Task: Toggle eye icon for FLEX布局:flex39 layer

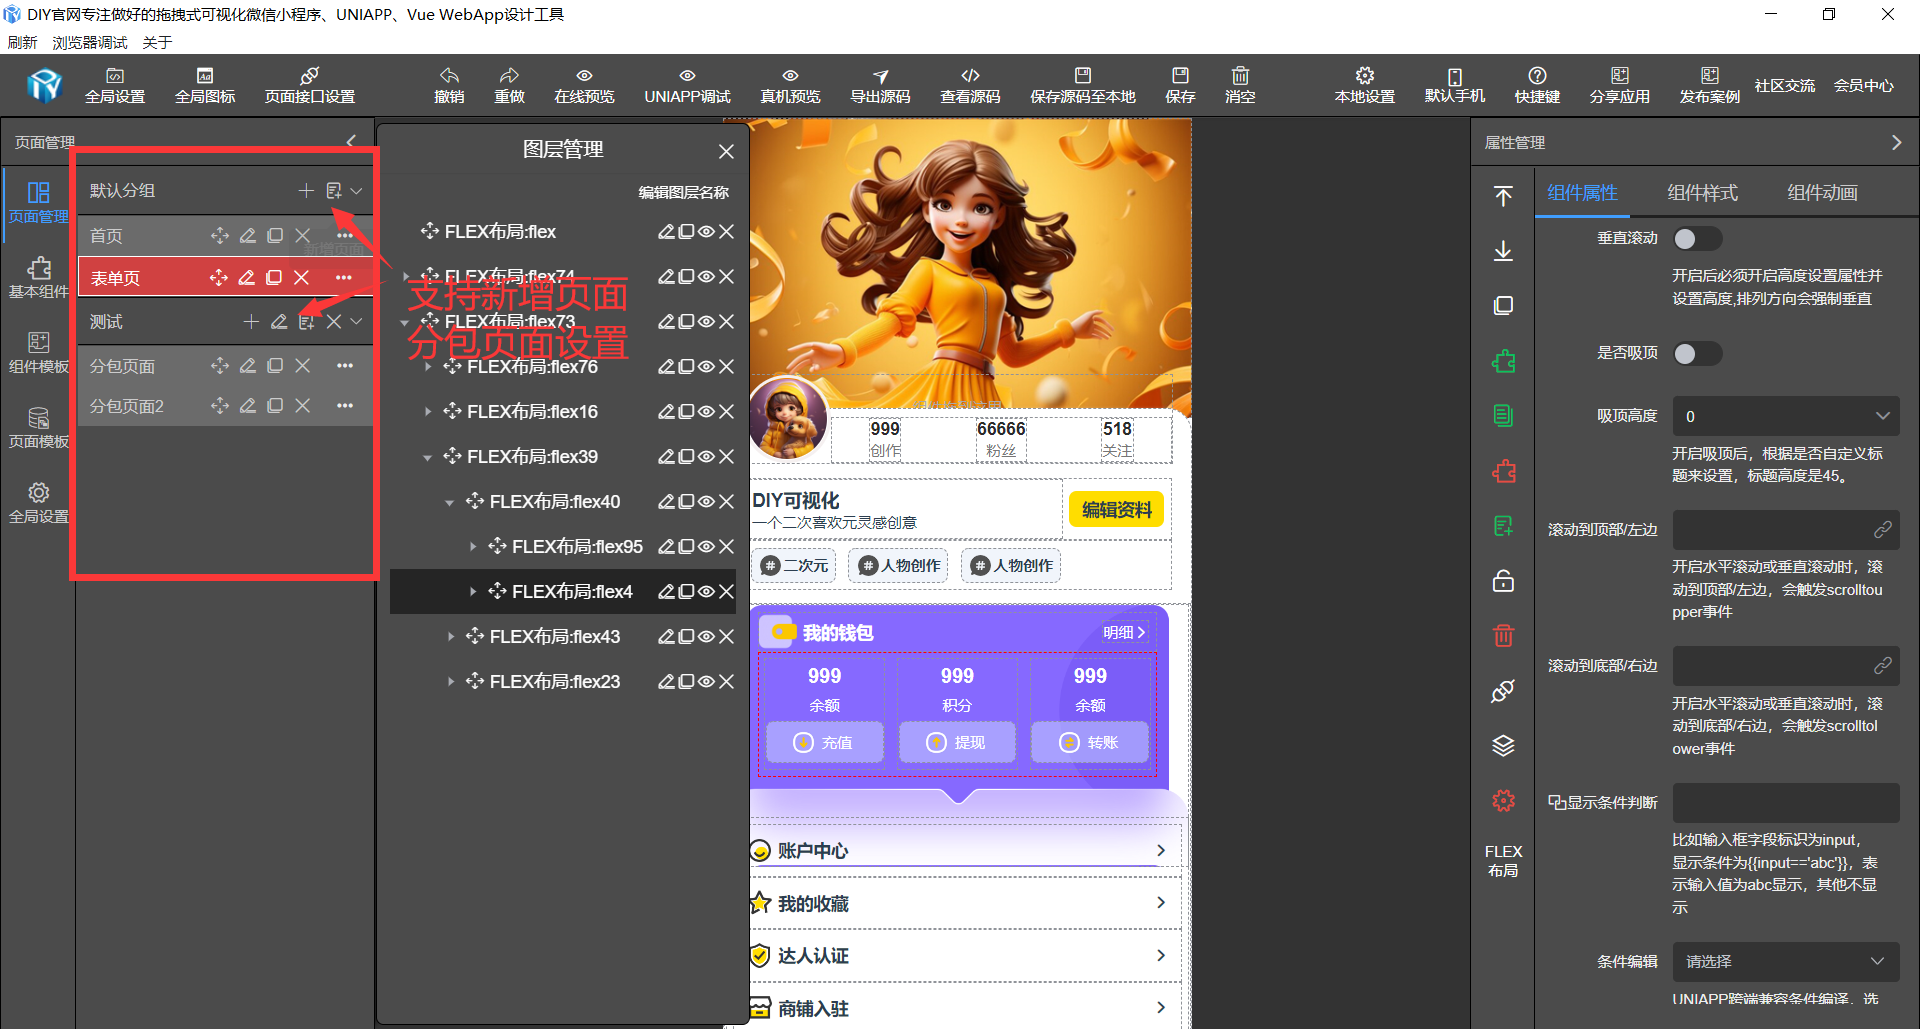Action: click(706, 457)
